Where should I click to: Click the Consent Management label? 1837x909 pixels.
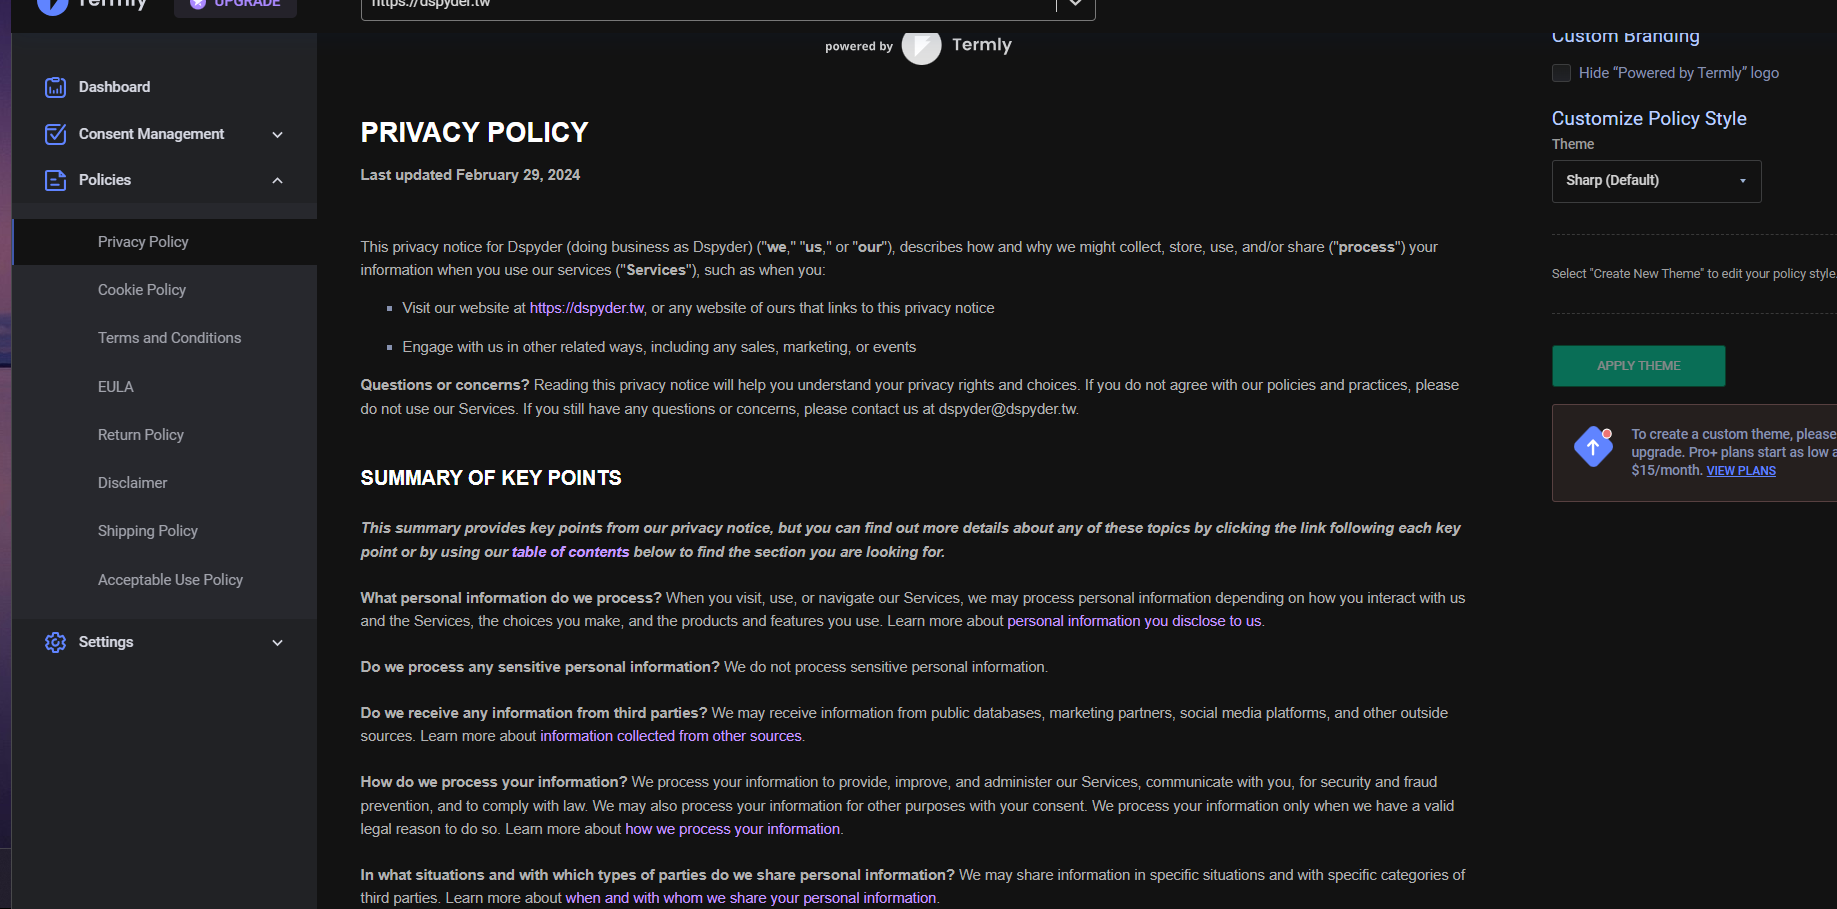(x=151, y=134)
